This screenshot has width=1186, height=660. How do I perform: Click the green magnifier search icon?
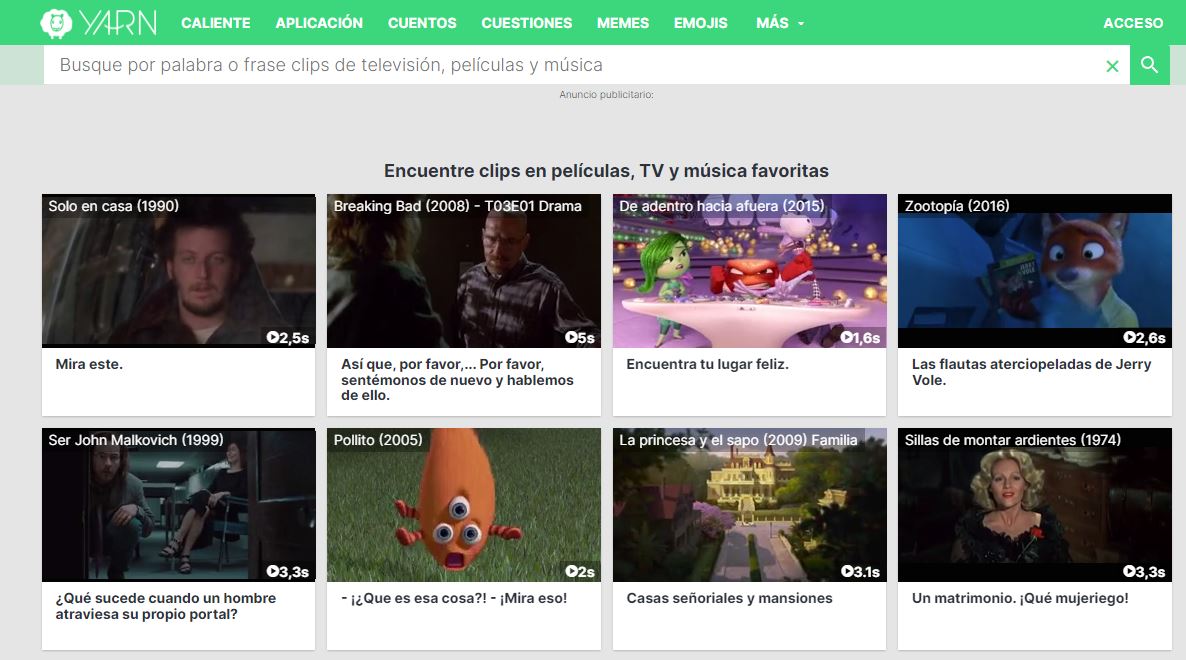click(1149, 65)
